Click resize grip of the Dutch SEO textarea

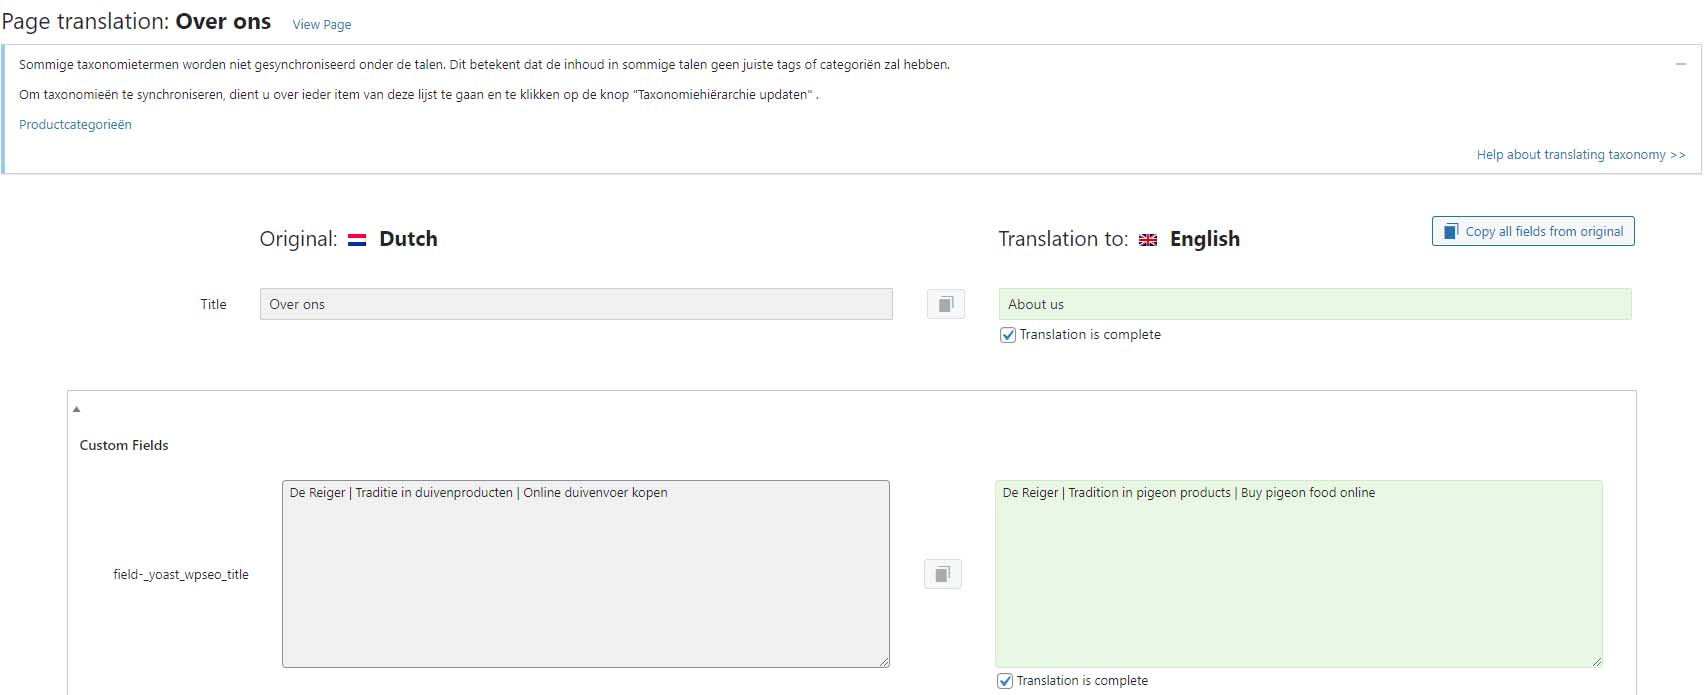[x=883, y=661]
